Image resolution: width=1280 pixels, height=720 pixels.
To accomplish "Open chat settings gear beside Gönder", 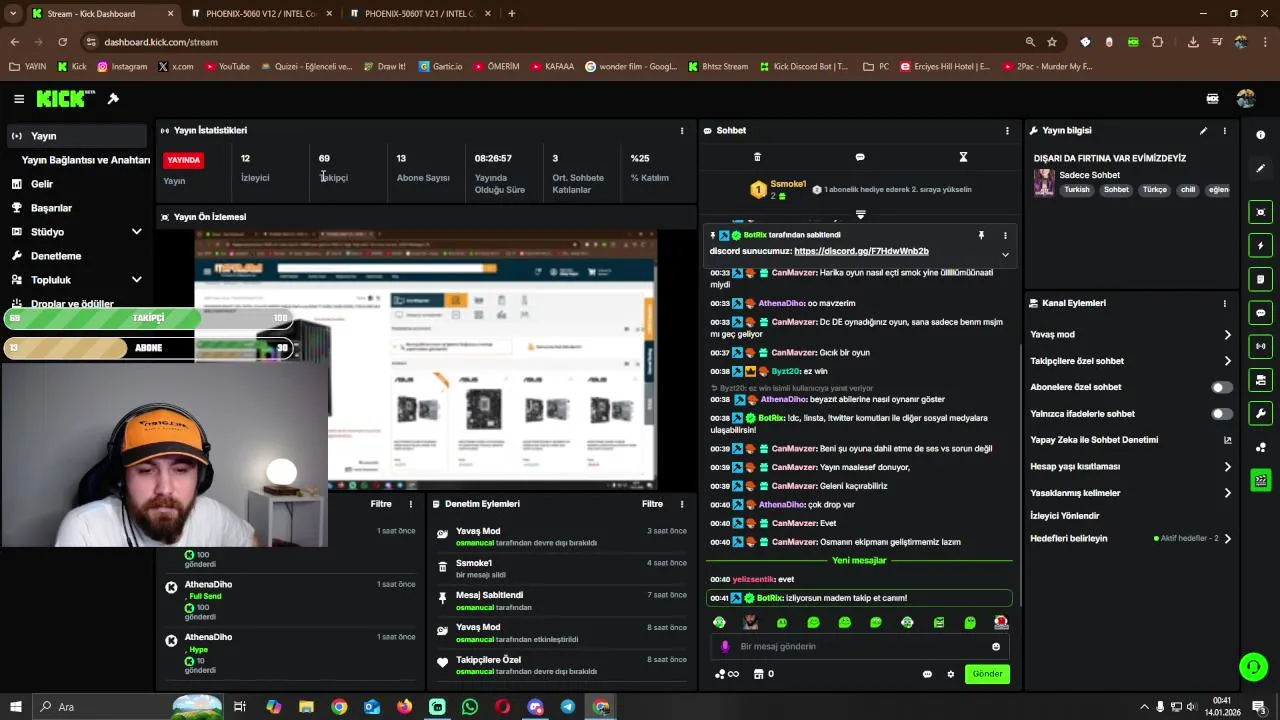I will pyautogui.click(x=951, y=674).
